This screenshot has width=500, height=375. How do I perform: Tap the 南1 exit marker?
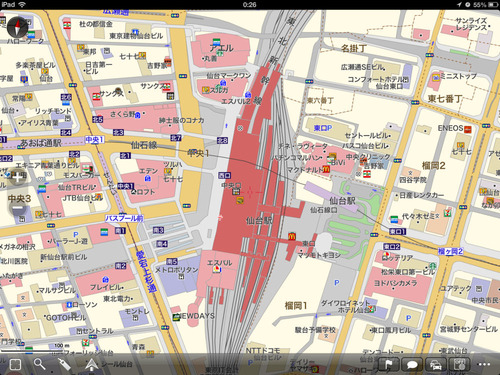pyautogui.click(x=120, y=231)
